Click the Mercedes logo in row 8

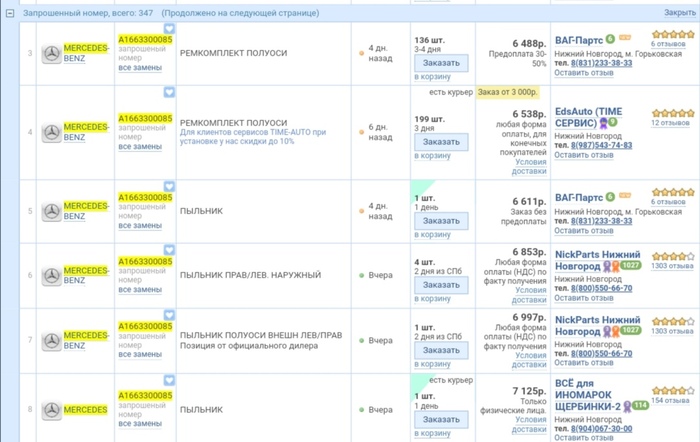[51, 410]
